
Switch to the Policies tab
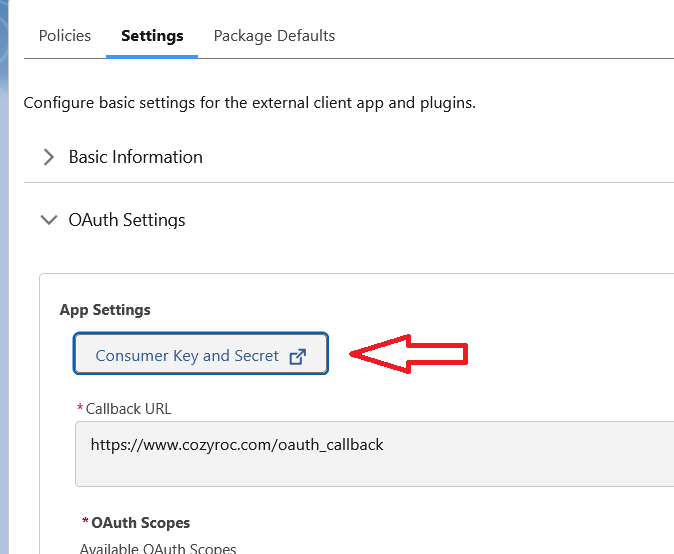pyautogui.click(x=65, y=36)
